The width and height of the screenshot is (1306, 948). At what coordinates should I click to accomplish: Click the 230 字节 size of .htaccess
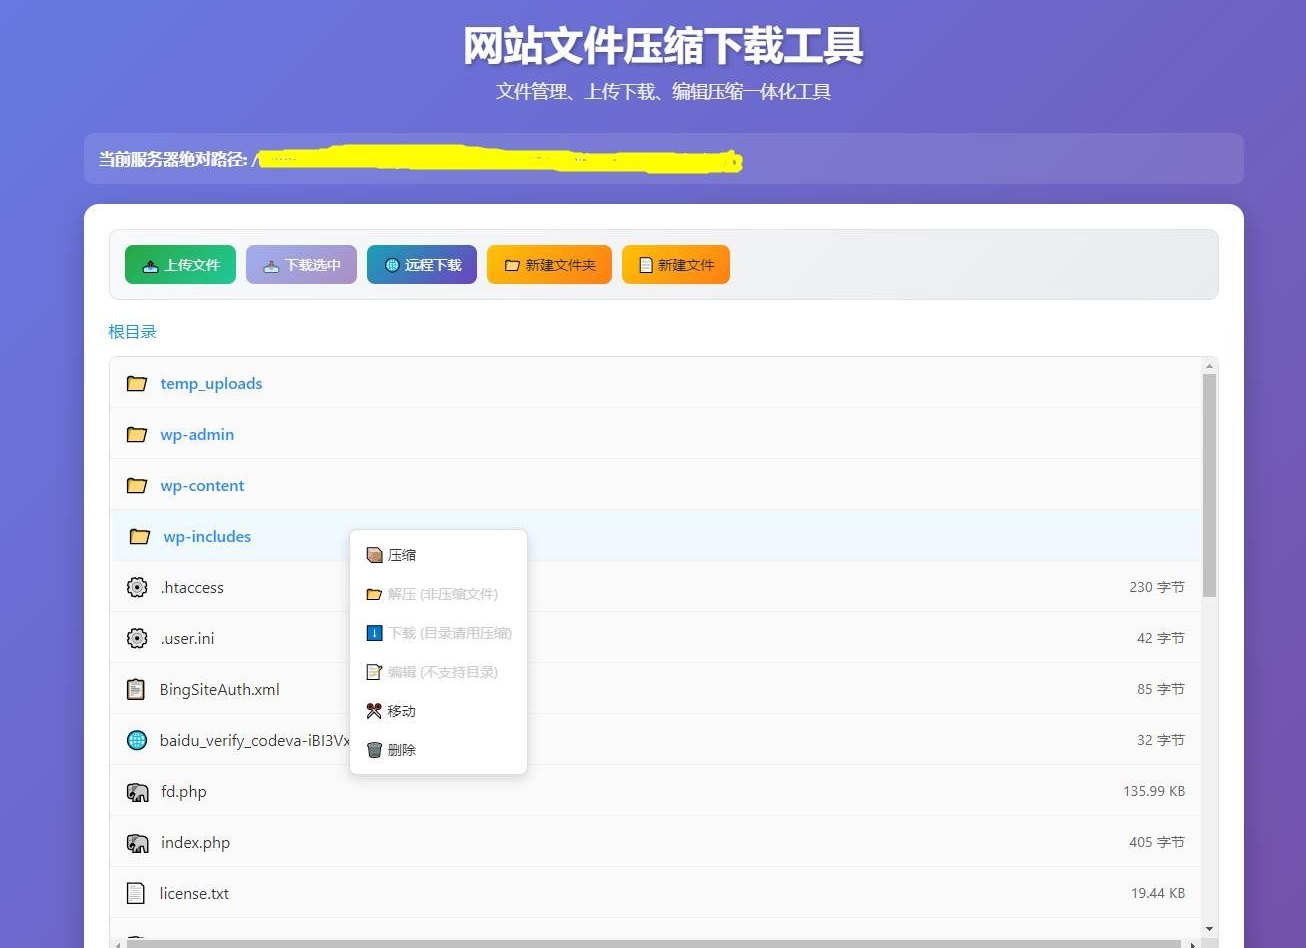tap(1157, 588)
